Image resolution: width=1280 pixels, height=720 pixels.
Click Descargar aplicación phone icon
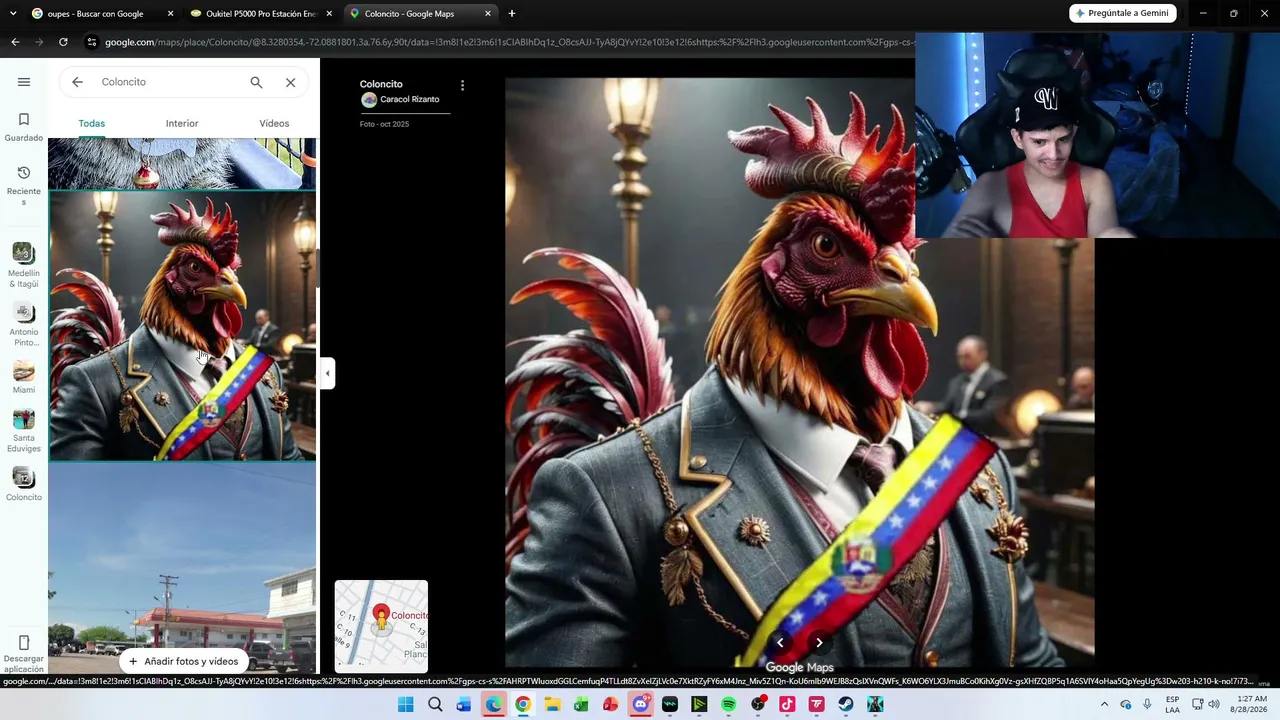(x=24, y=642)
